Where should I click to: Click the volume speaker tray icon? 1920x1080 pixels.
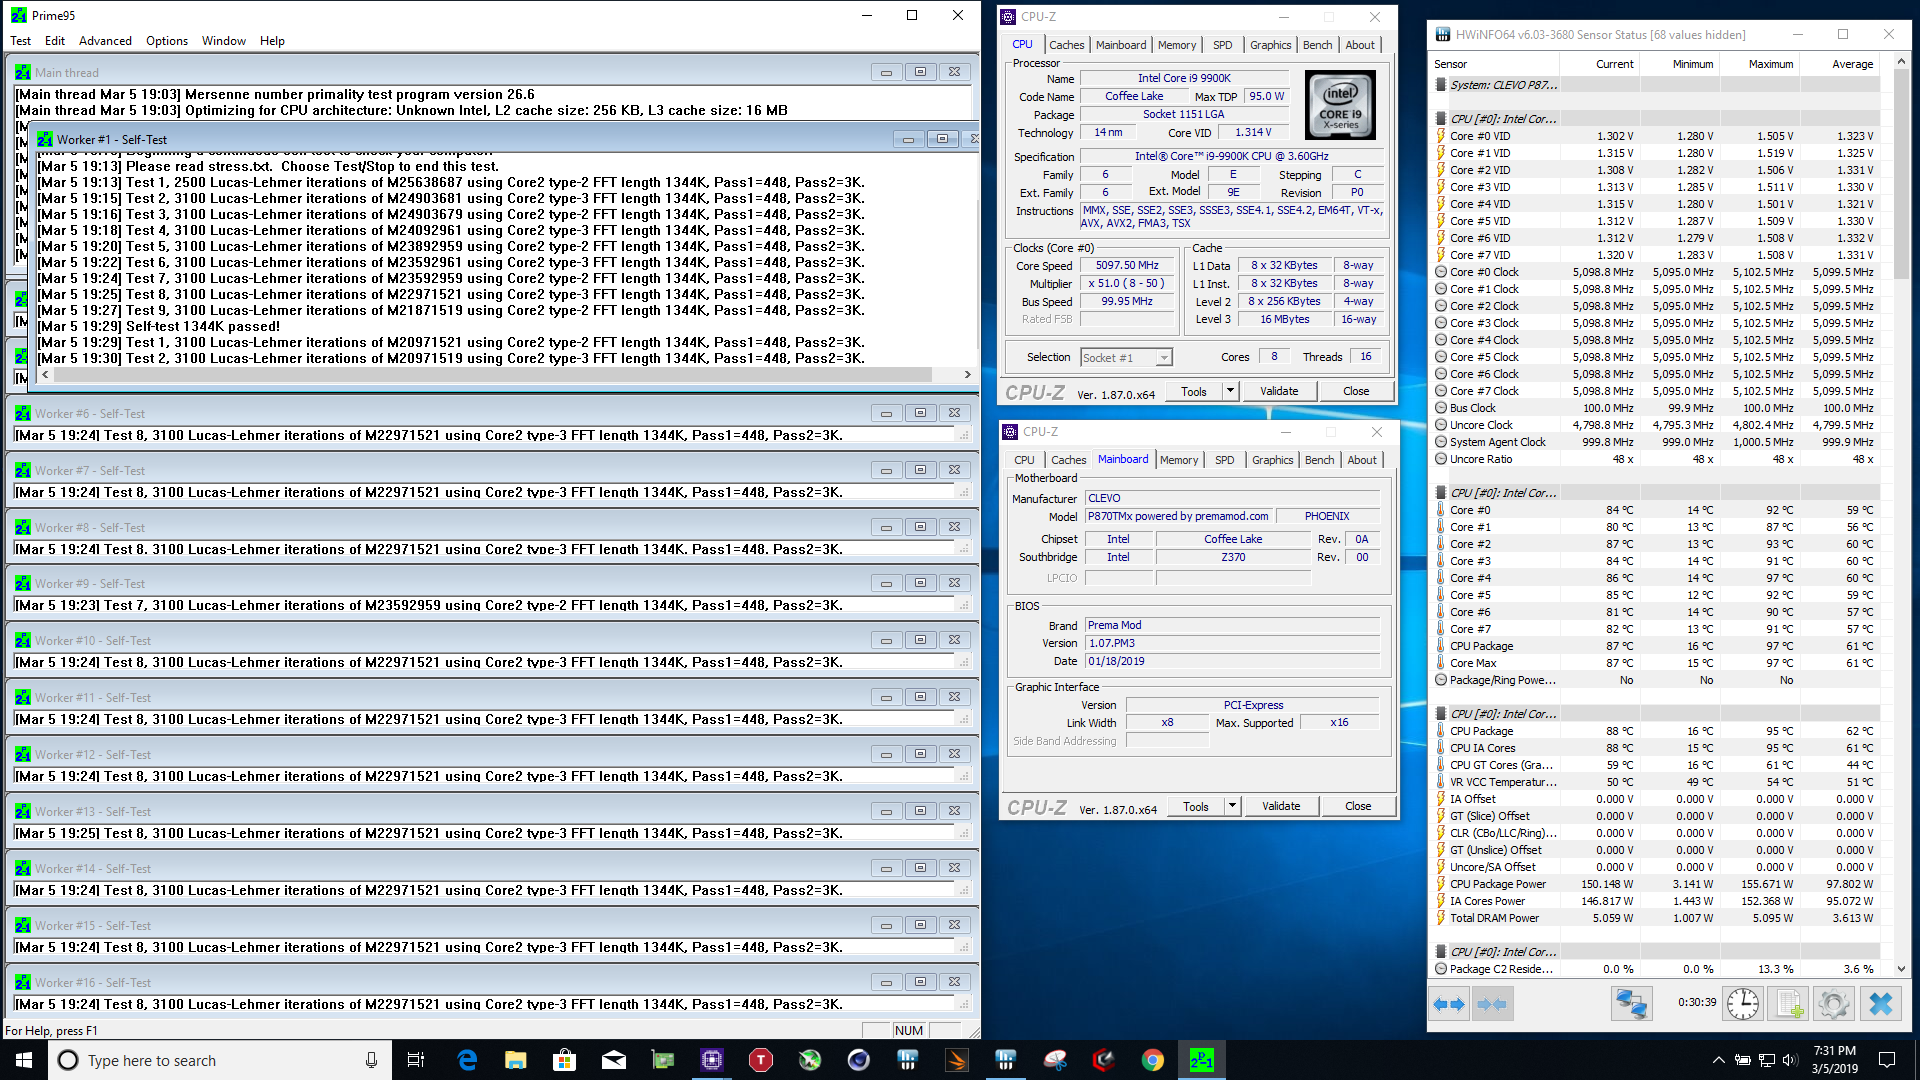1789,1060
